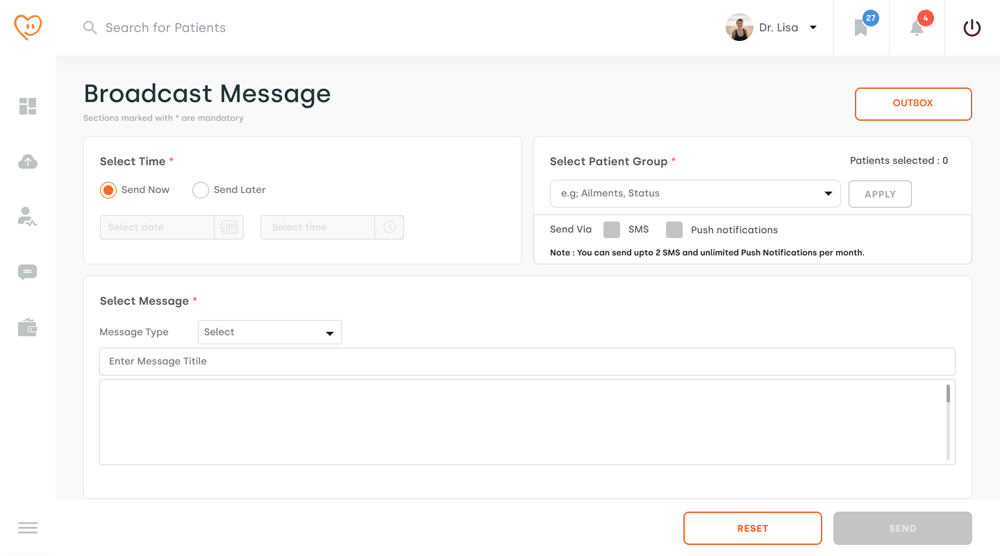Open the Message Type dropdown
The image size is (1000, 556).
coord(269,332)
